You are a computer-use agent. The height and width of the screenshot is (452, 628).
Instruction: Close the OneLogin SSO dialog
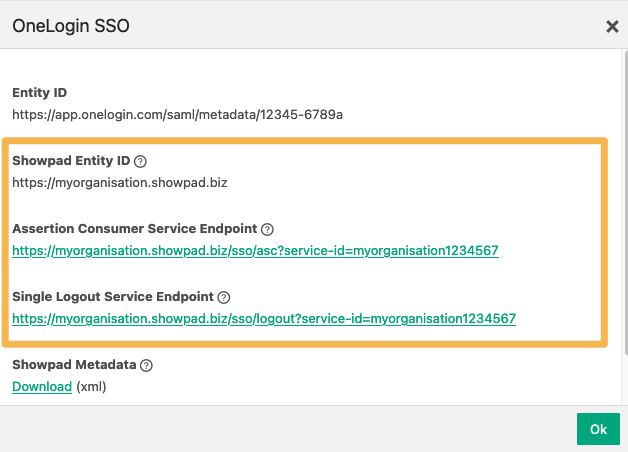click(x=612, y=27)
